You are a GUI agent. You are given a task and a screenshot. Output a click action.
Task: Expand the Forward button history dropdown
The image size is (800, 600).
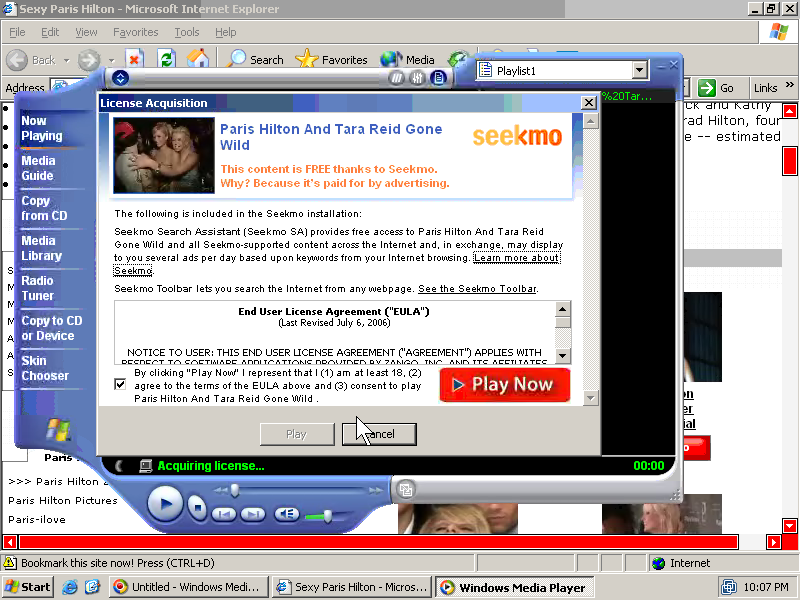point(111,61)
